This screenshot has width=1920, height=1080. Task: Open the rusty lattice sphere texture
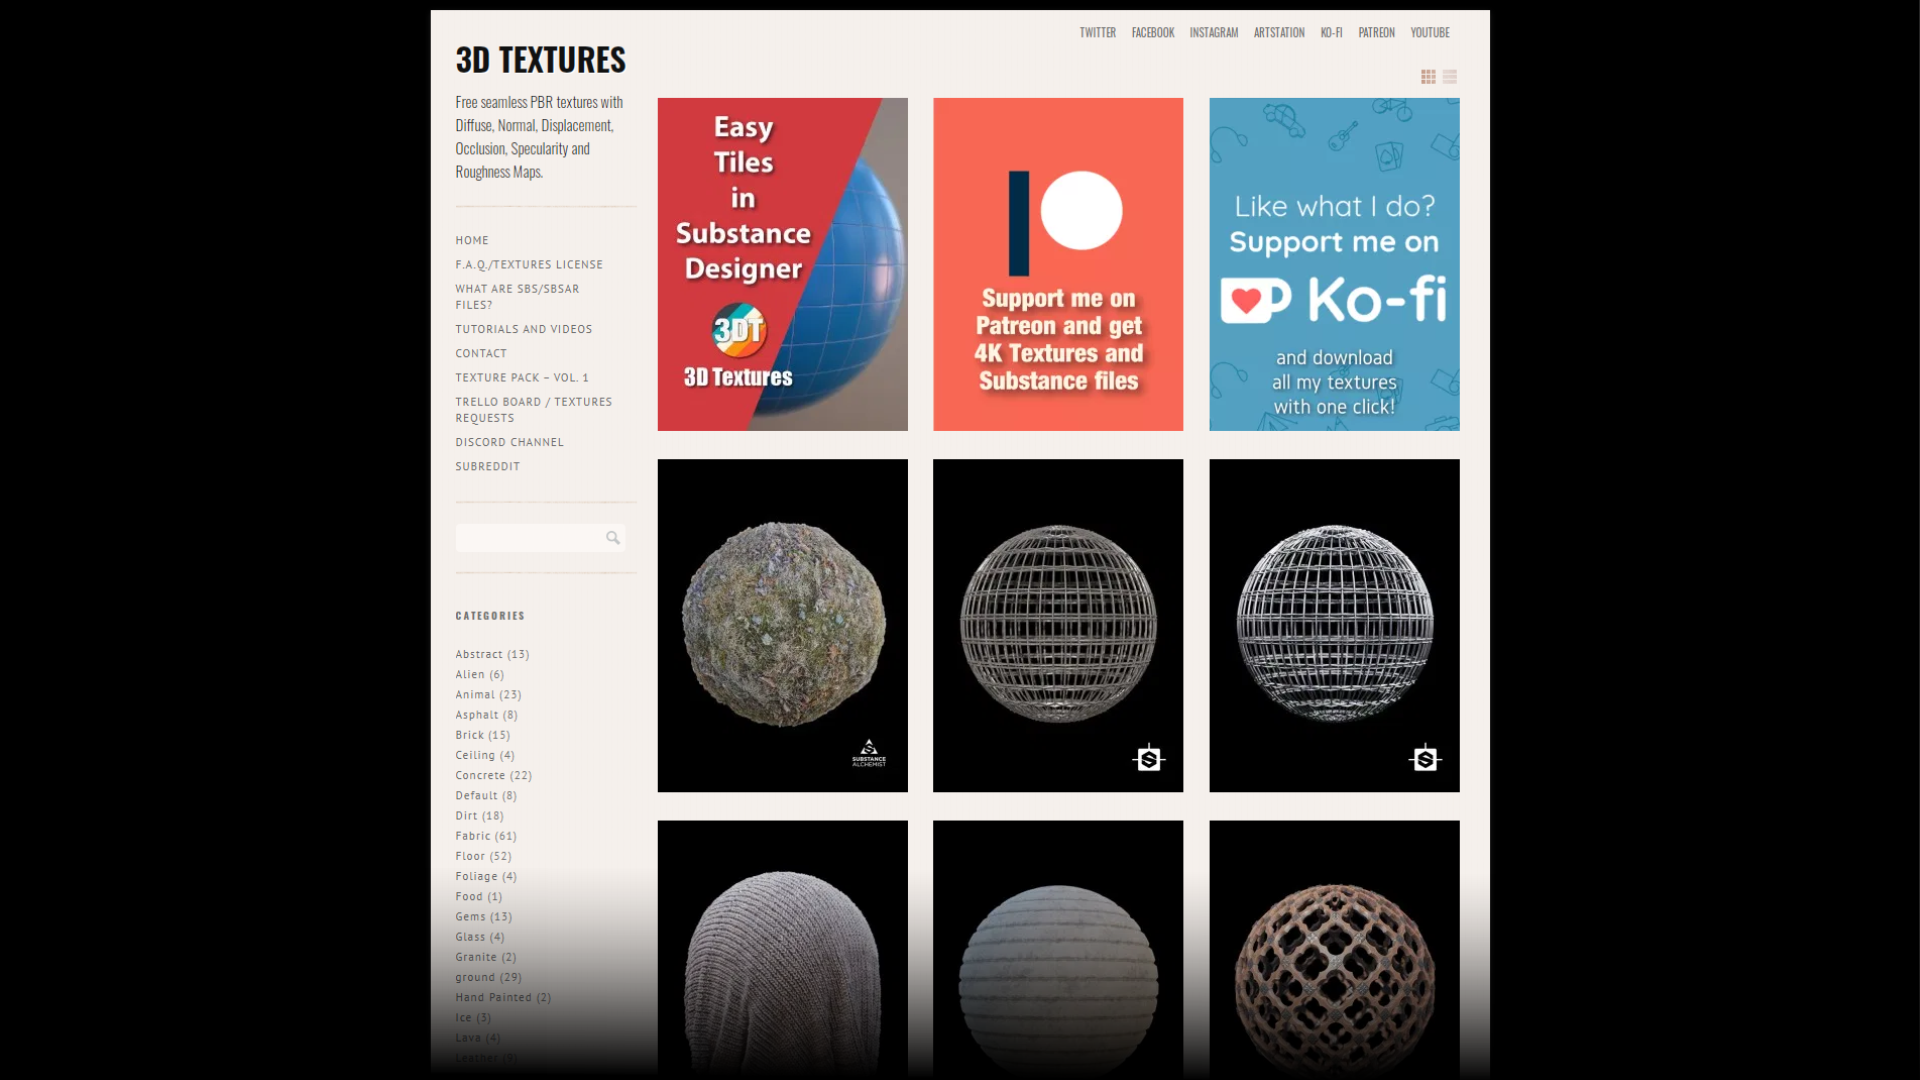[1334, 950]
